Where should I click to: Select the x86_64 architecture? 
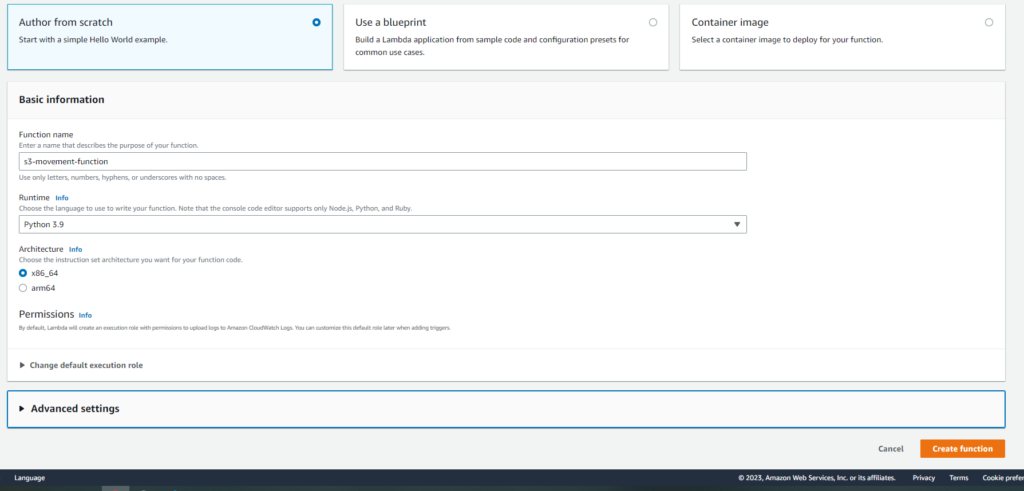point(23,273)
